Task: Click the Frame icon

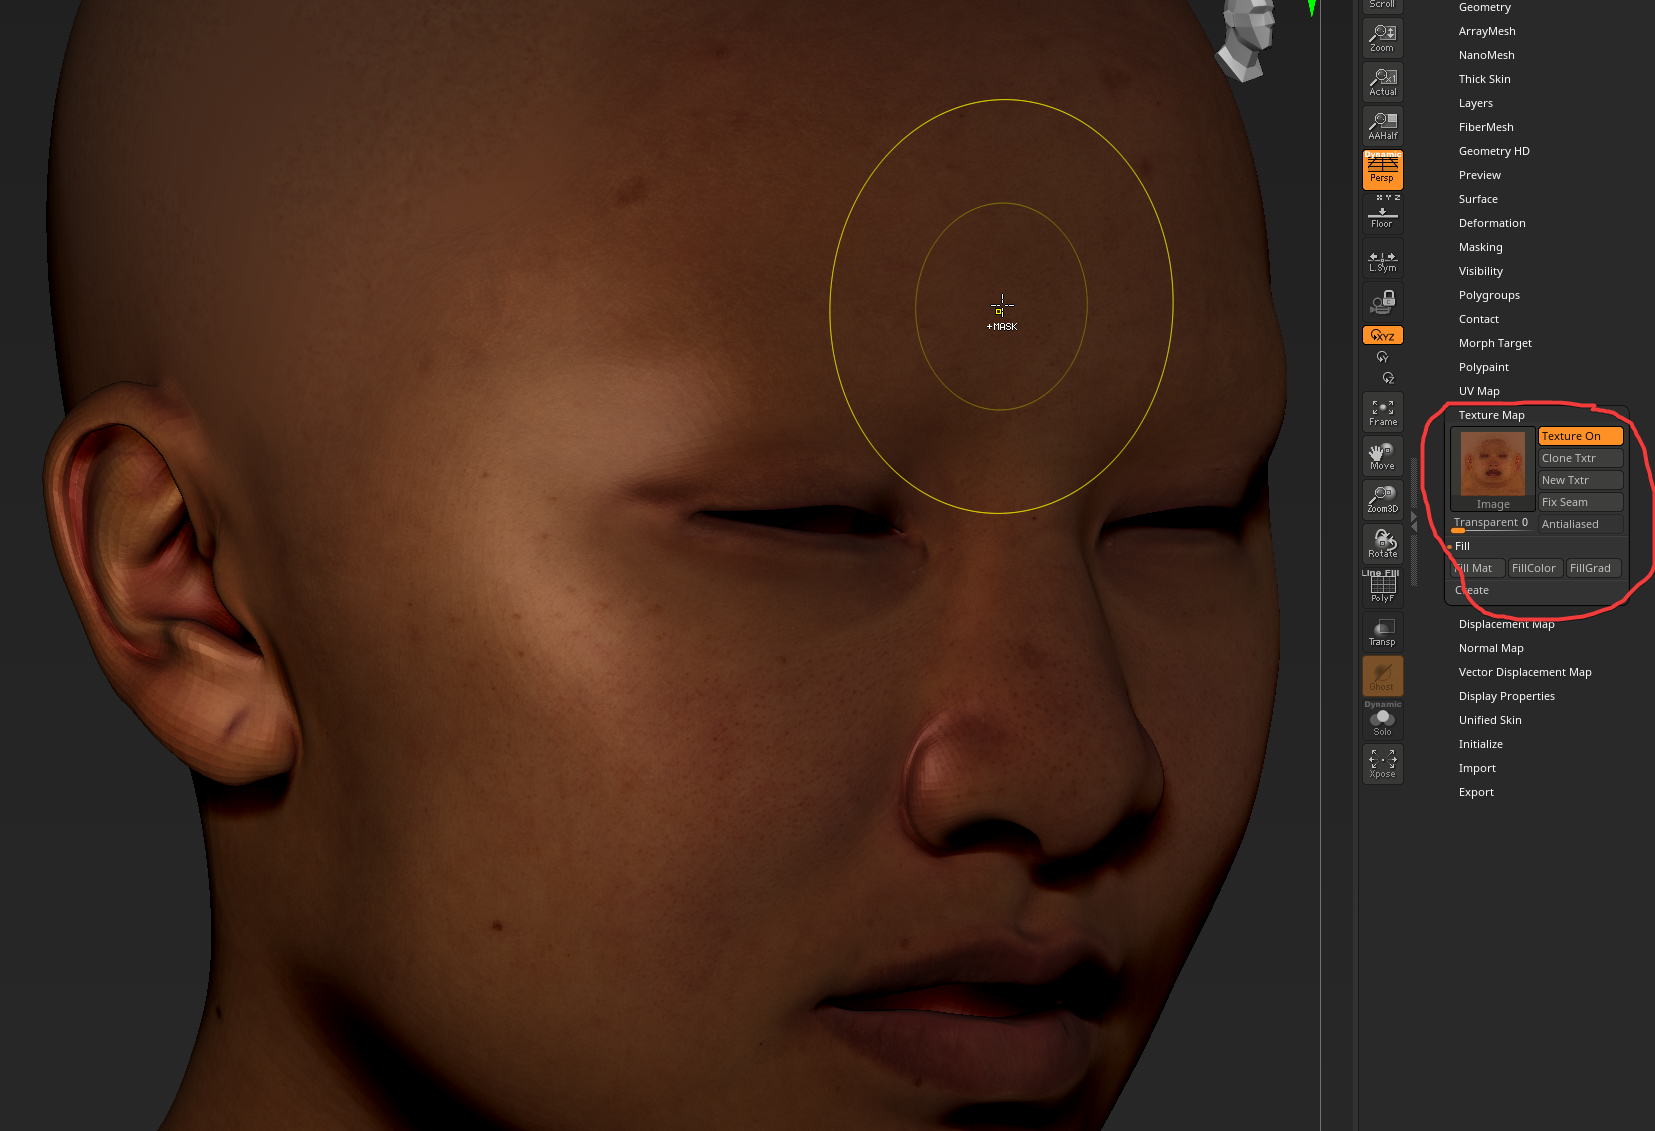Action: (1383, 412)
